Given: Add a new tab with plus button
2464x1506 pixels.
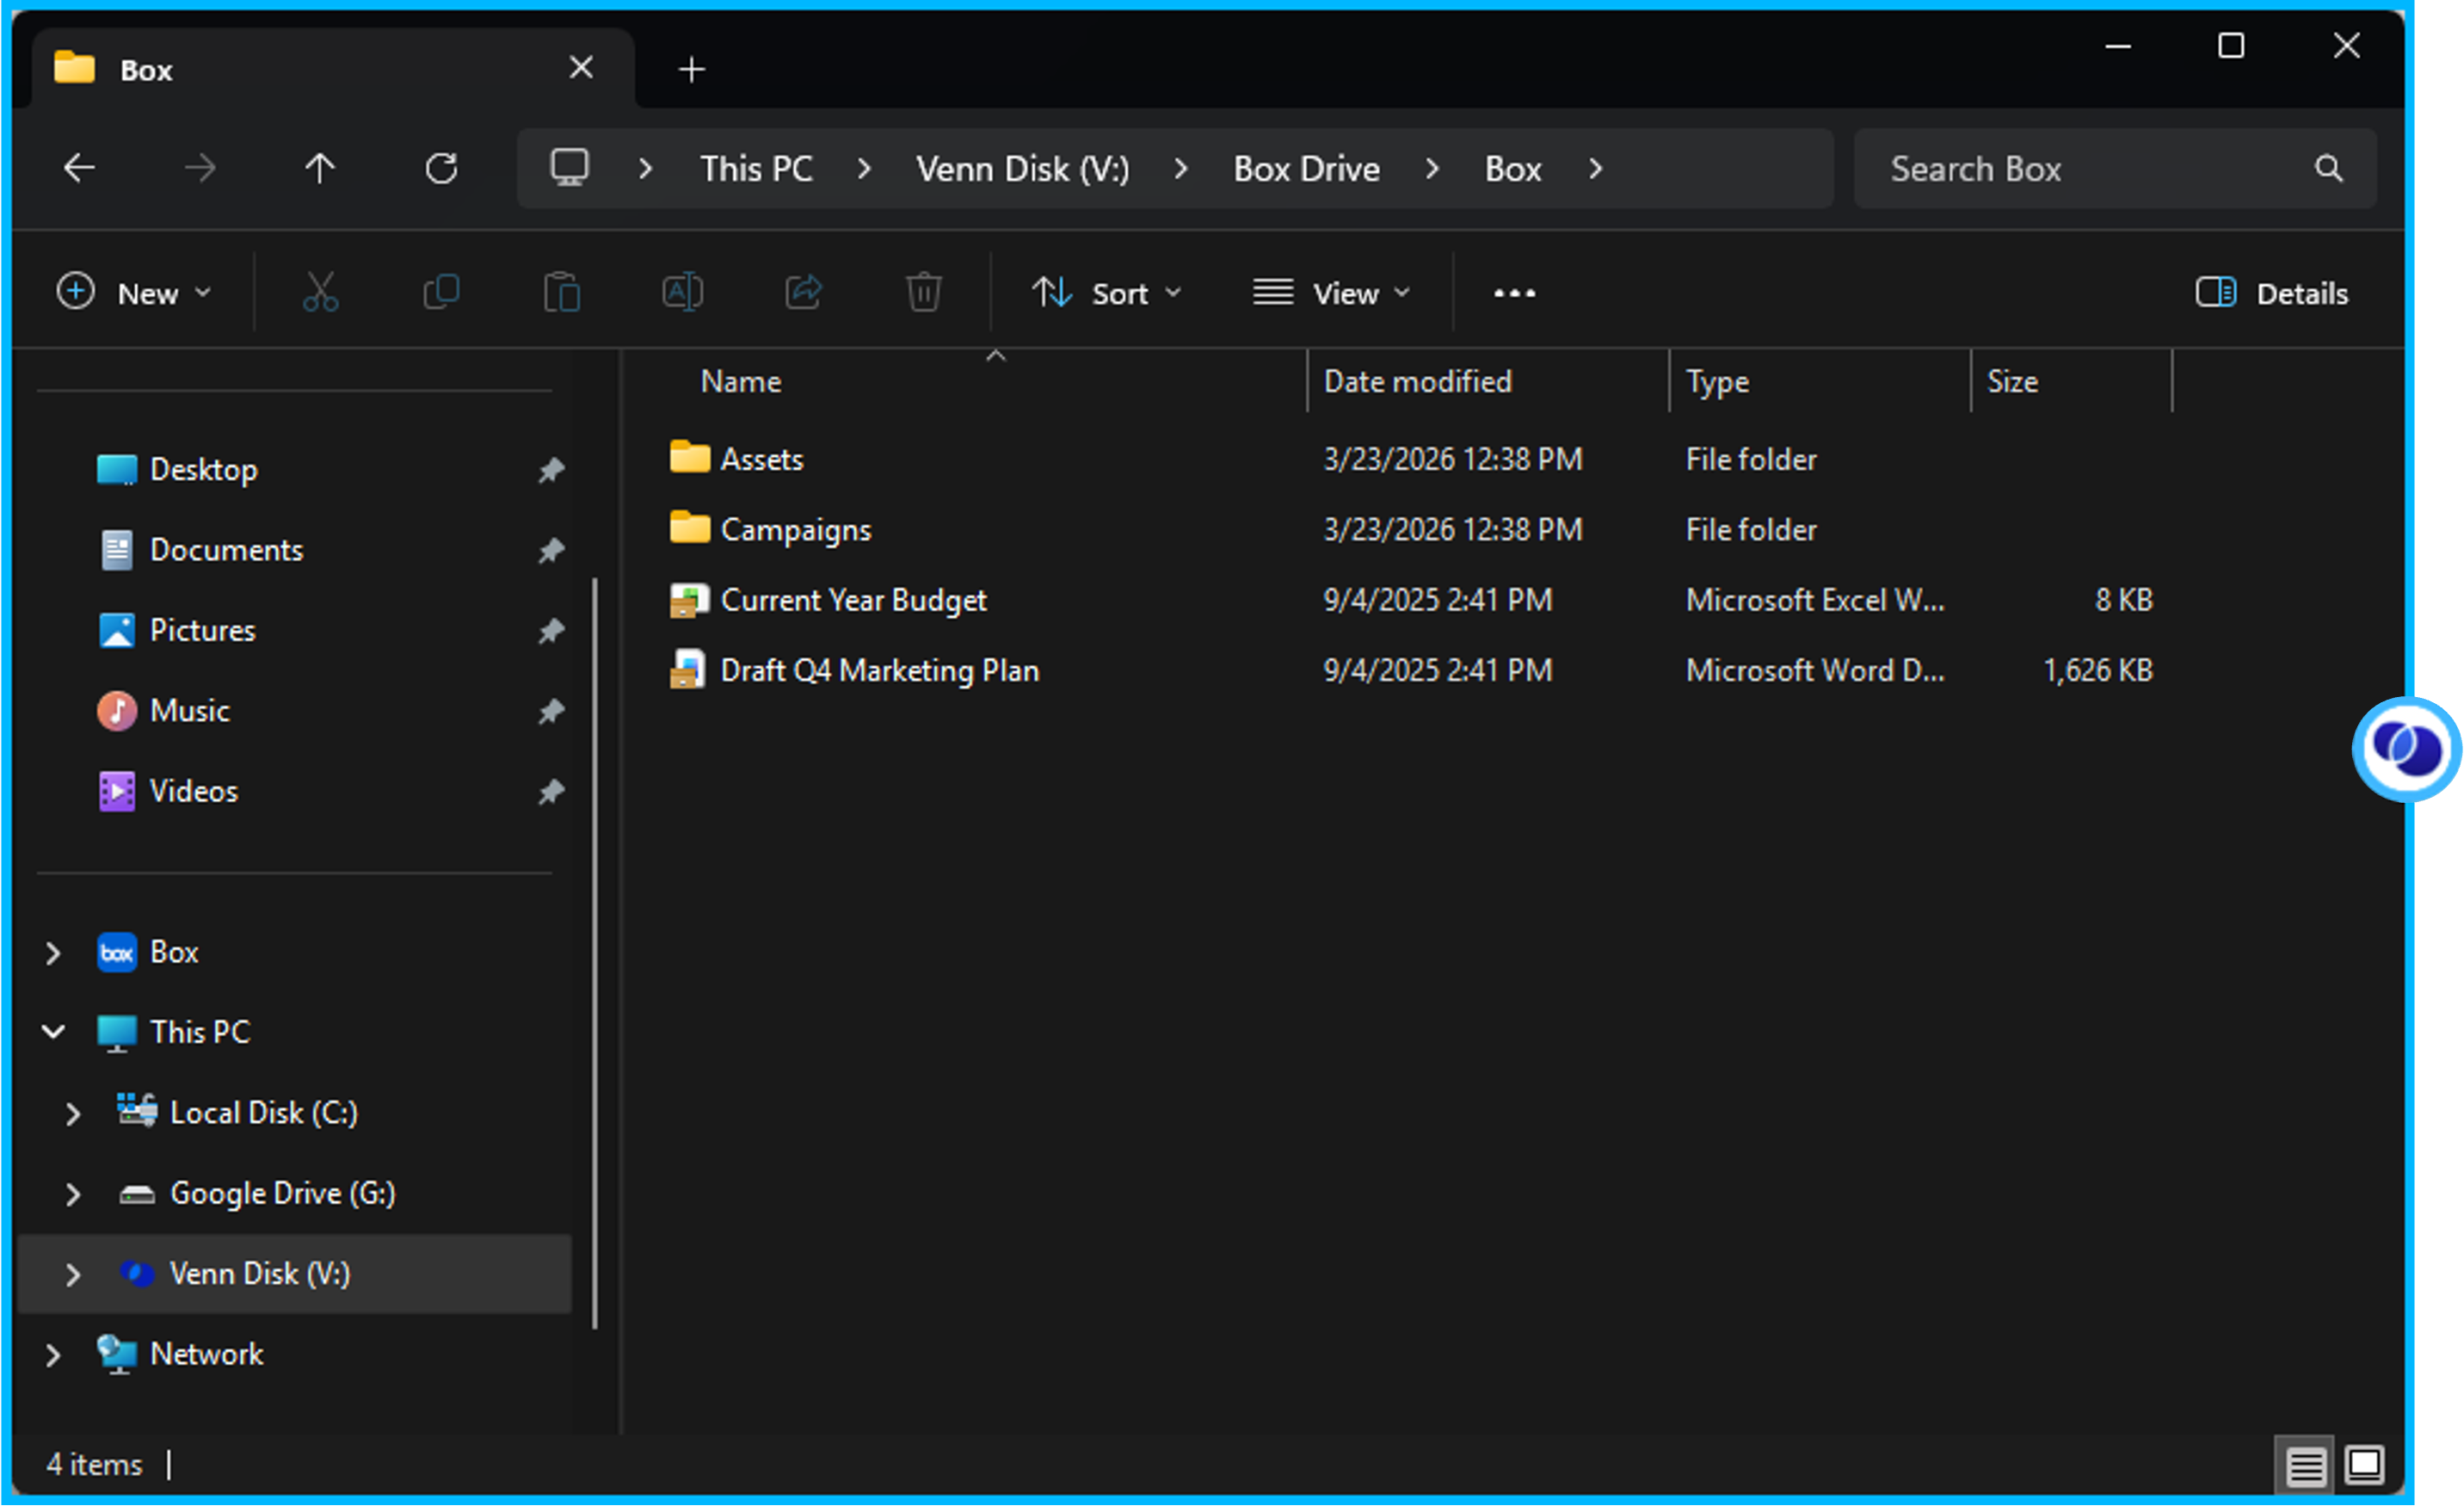Looking at the screenshot, I should 692,70.
